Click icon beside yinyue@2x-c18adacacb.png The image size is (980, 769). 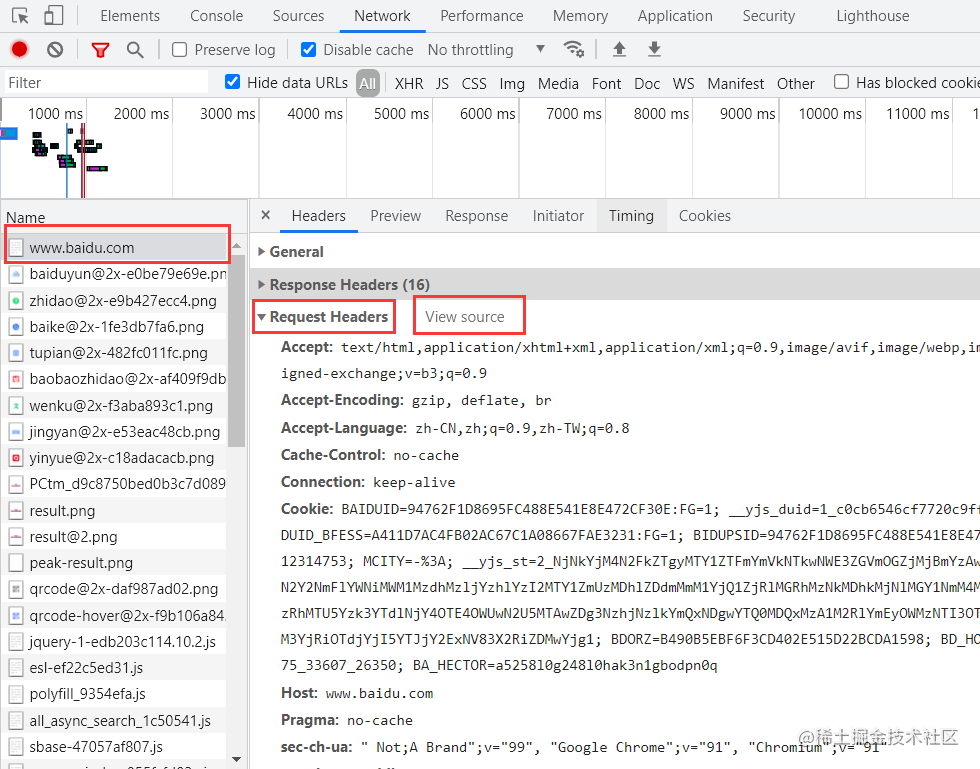pos(16,458)
